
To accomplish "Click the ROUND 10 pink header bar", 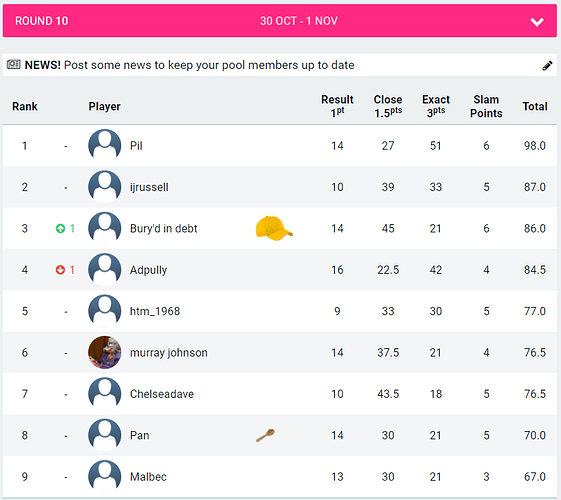I will 280,21.
